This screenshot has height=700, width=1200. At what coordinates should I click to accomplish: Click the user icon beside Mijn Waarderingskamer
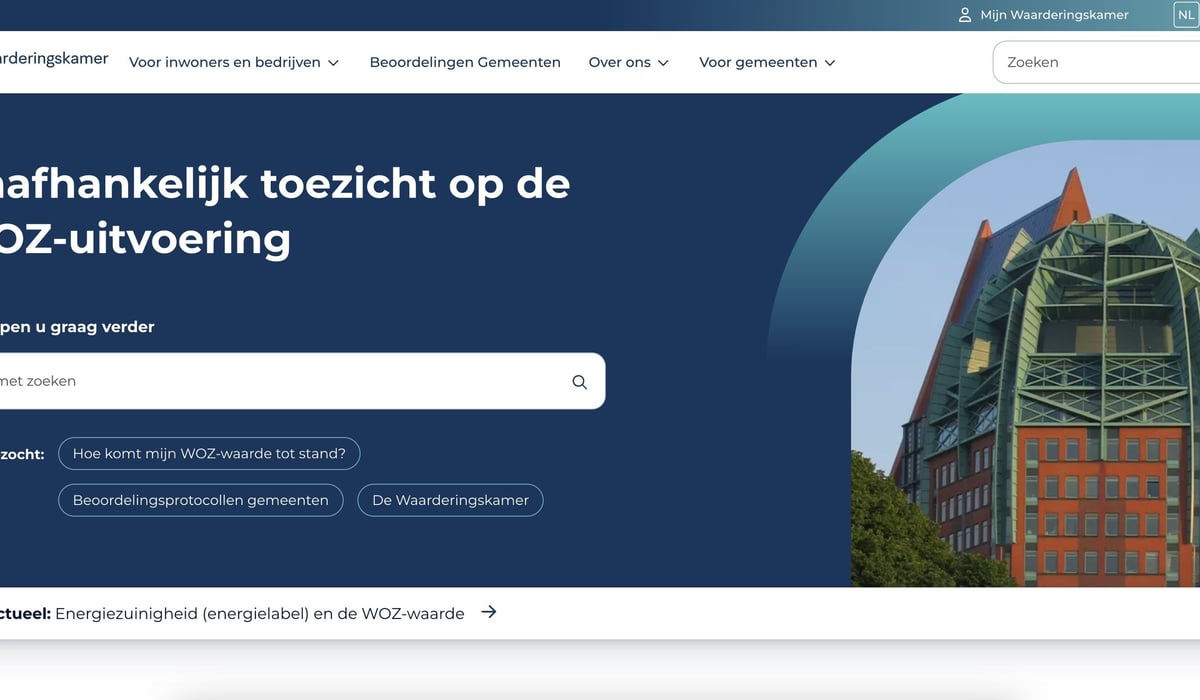pos(965,15)
